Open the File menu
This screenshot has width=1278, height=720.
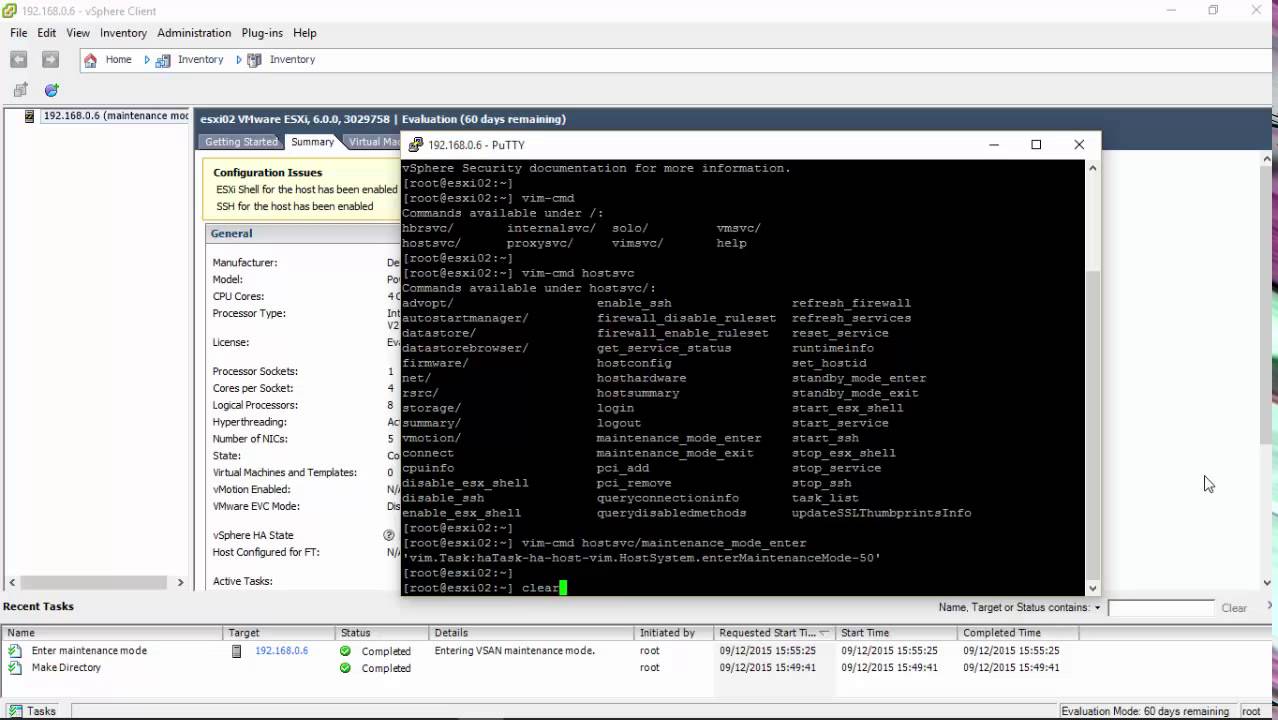[19, 33]
